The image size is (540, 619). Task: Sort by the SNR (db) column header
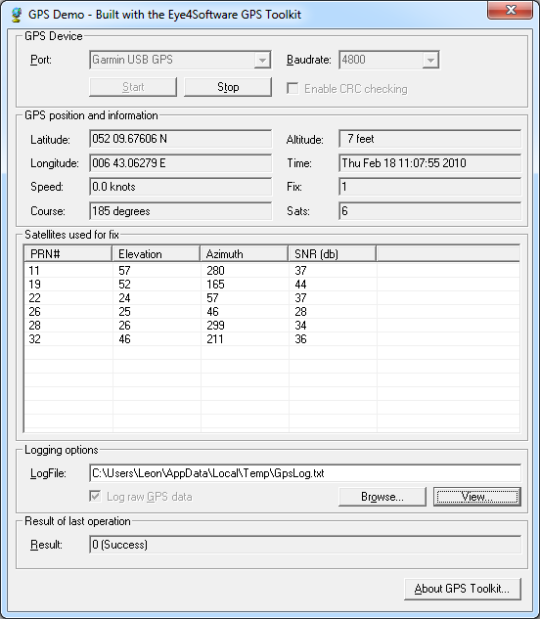pos(332,253)
